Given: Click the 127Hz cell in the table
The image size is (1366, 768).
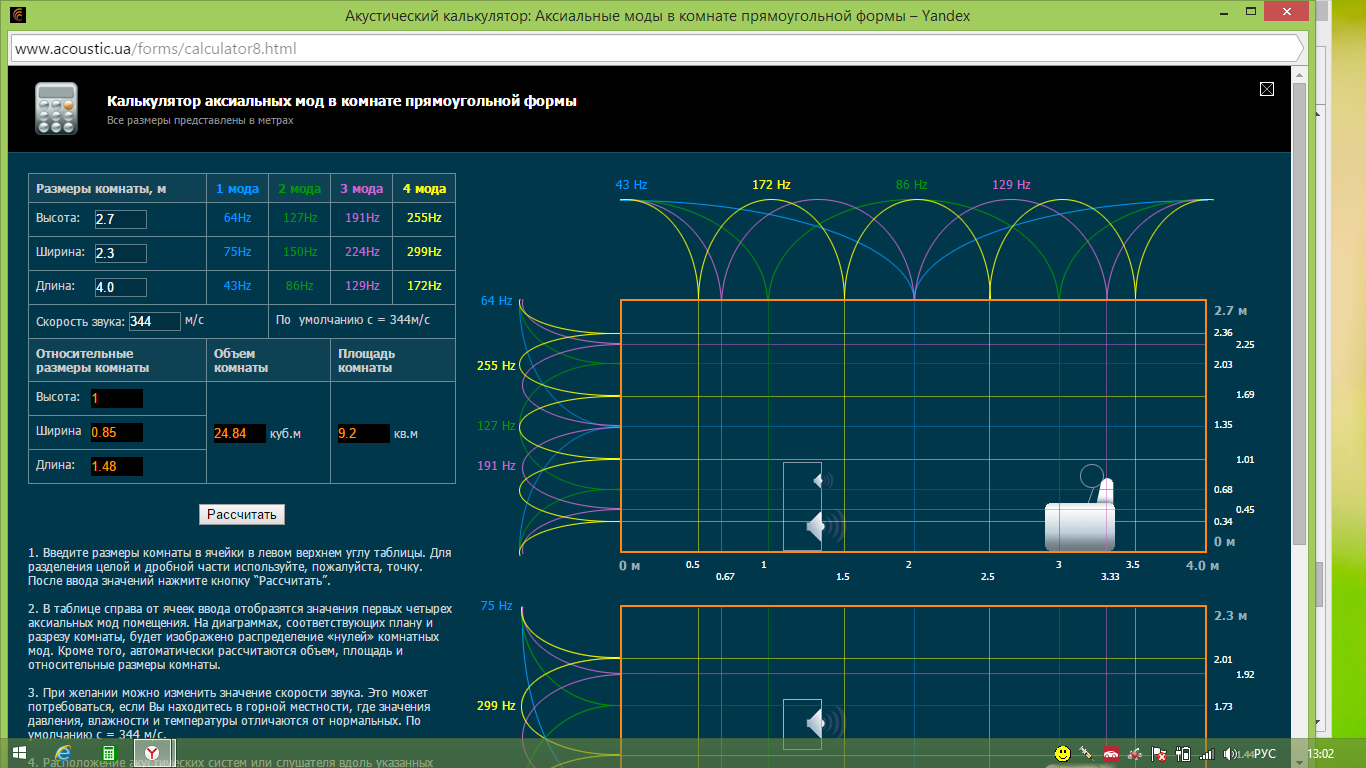Looking at the screenshot, I should pyautogui.click(x=299, y=217).
